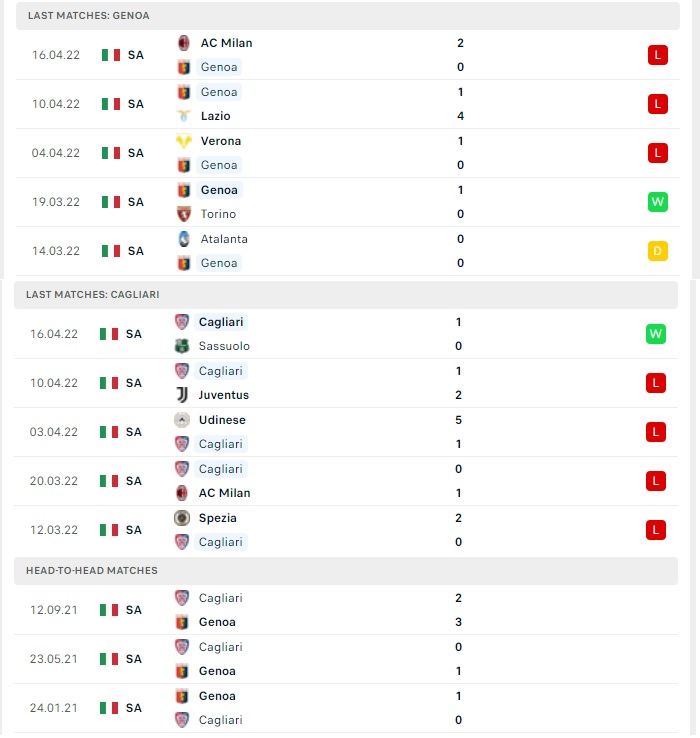Click the red L badge for Udinese loss
Viewport: 700px width, 738px height.
(x=656, y=432)
